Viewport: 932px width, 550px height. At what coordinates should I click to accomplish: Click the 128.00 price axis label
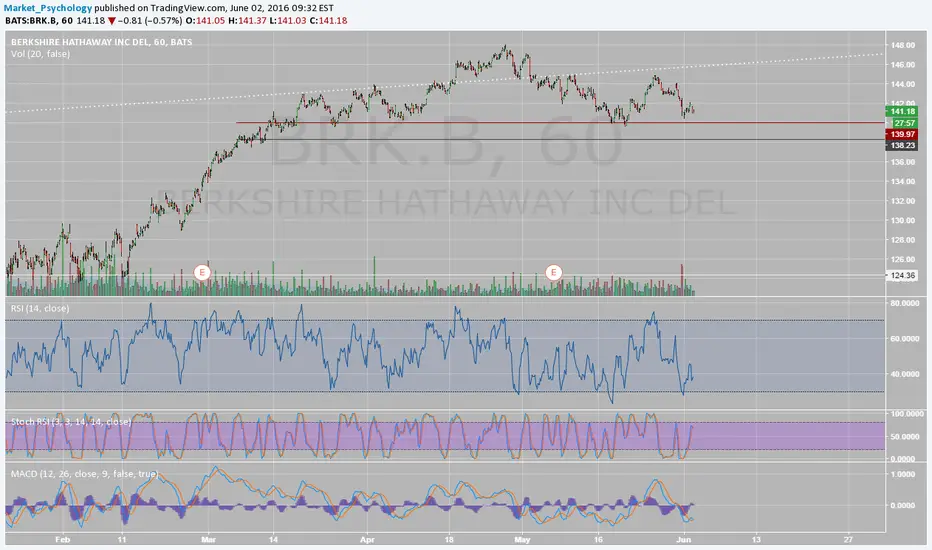pyautogui.click(x=902, y=240)
